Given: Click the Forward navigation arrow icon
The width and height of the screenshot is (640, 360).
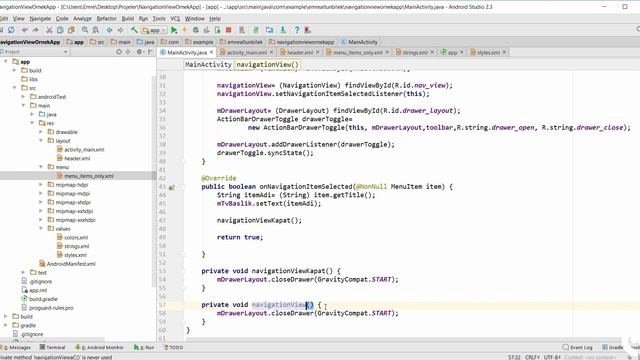Looking at the screenshot, I should (120, 30).
